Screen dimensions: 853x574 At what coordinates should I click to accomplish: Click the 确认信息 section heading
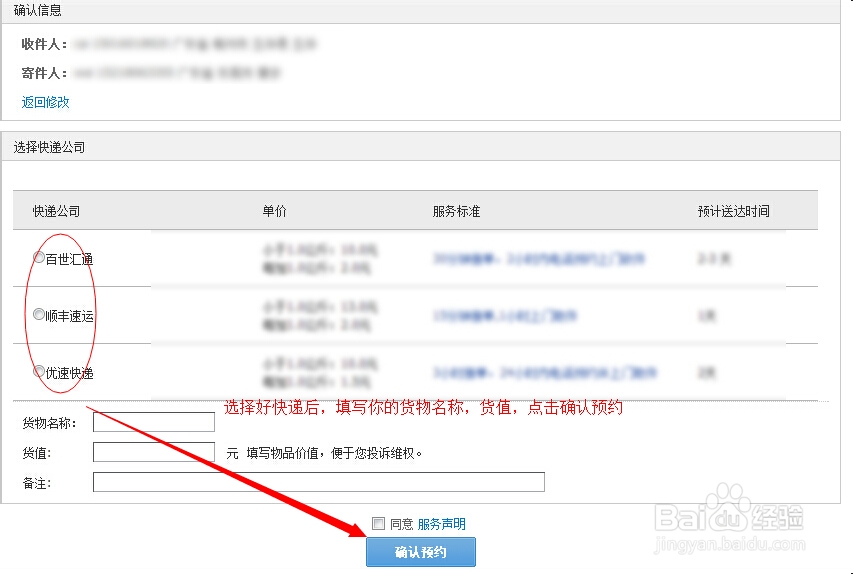pyautogui.click(x=38, y=10)
